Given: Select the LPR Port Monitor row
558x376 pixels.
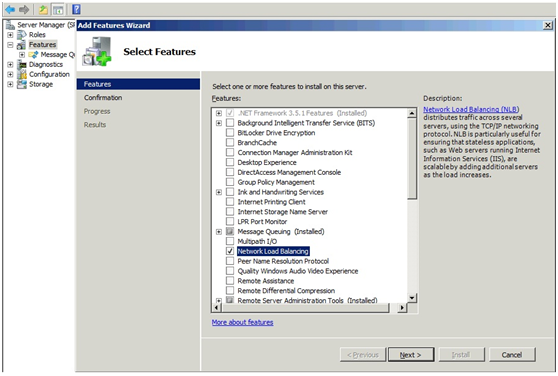Looking at the screenshot, I should pos(262,222).
